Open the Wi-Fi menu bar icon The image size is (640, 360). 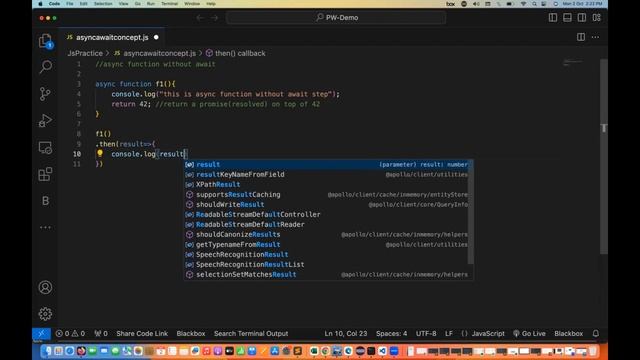click(x=523, y=4)
